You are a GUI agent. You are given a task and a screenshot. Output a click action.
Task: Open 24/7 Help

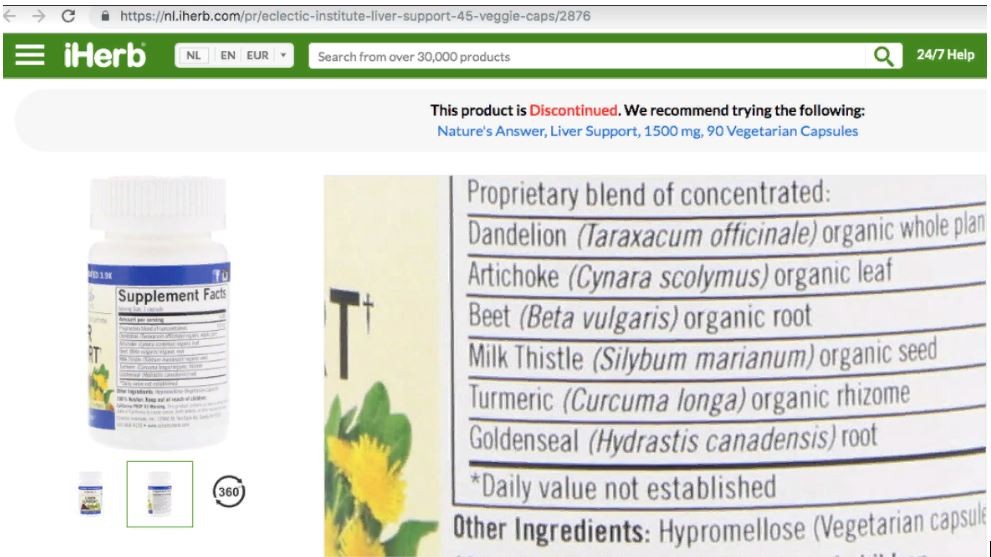point(945,55)
